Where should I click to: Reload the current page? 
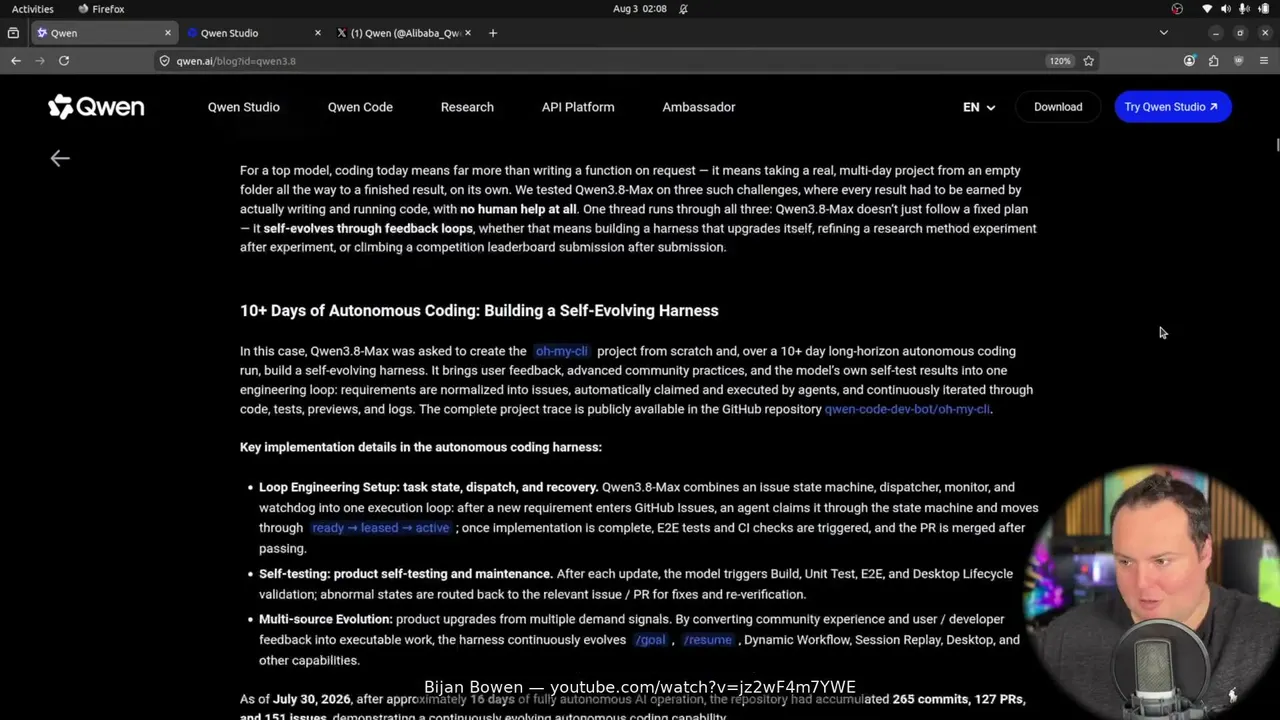(x=64, y=61)
